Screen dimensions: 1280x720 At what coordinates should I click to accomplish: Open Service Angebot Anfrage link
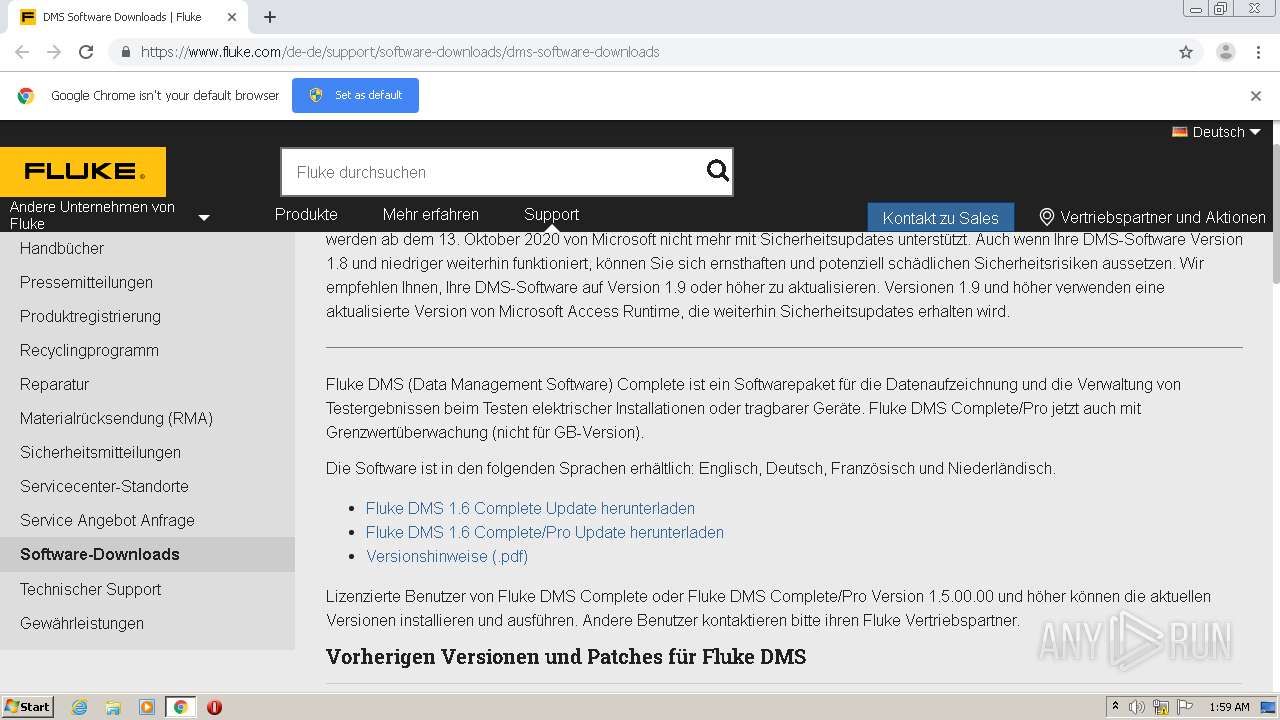[107, 520]
